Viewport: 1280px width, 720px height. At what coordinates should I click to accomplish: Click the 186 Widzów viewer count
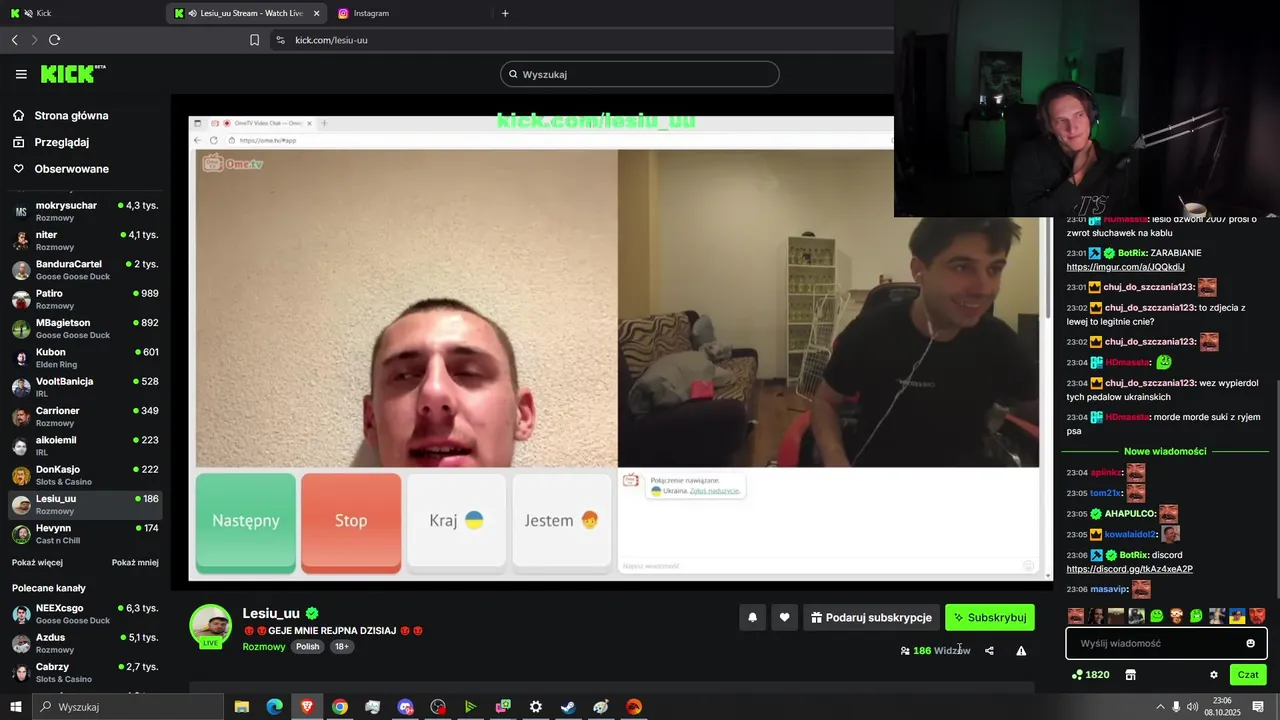935,651
